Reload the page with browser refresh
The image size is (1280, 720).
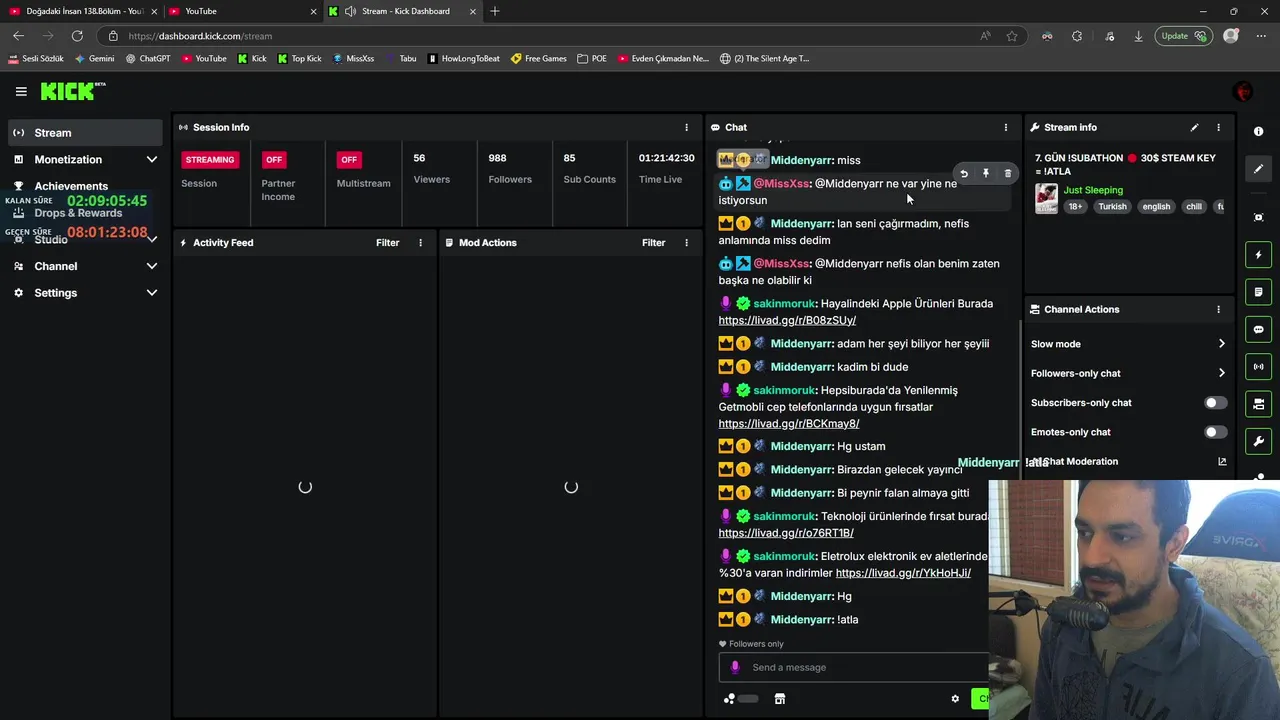(77, 36)
